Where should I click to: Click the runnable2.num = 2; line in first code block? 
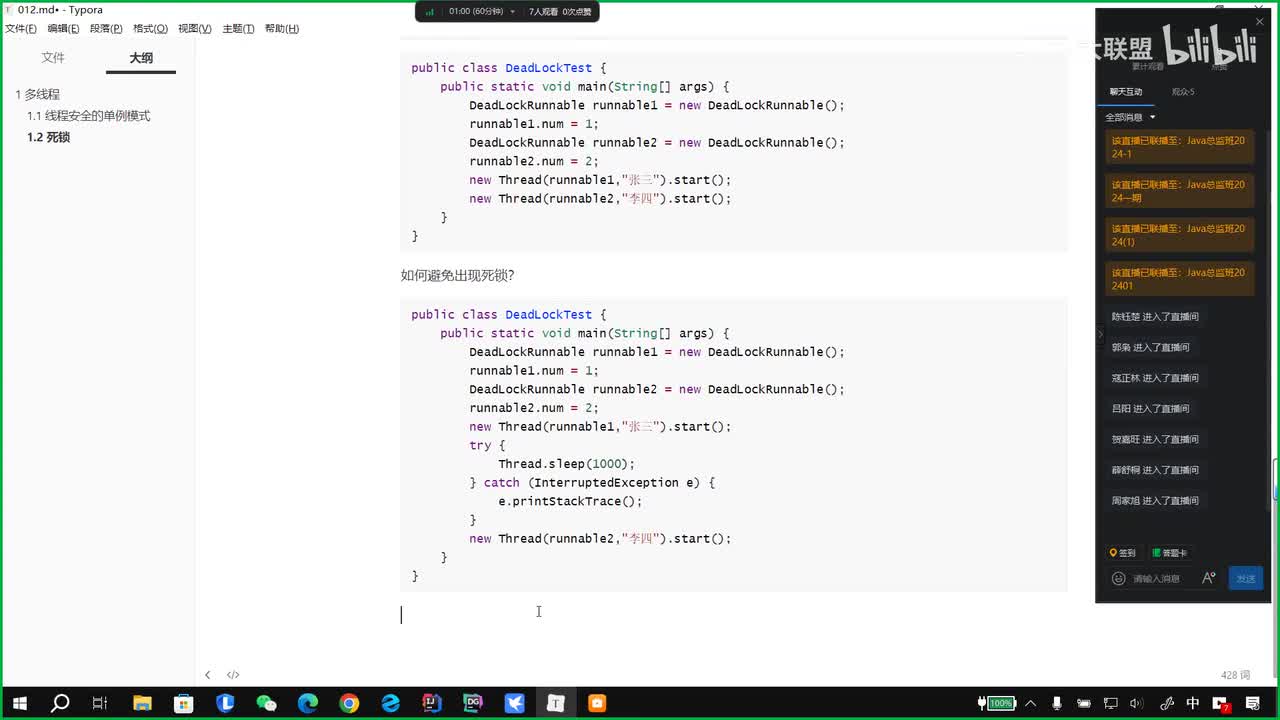point(534,161)
